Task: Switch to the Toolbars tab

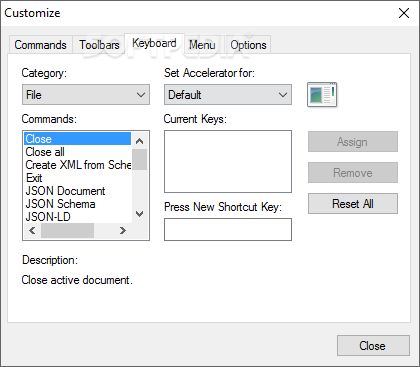Action: tap(99, 45)
